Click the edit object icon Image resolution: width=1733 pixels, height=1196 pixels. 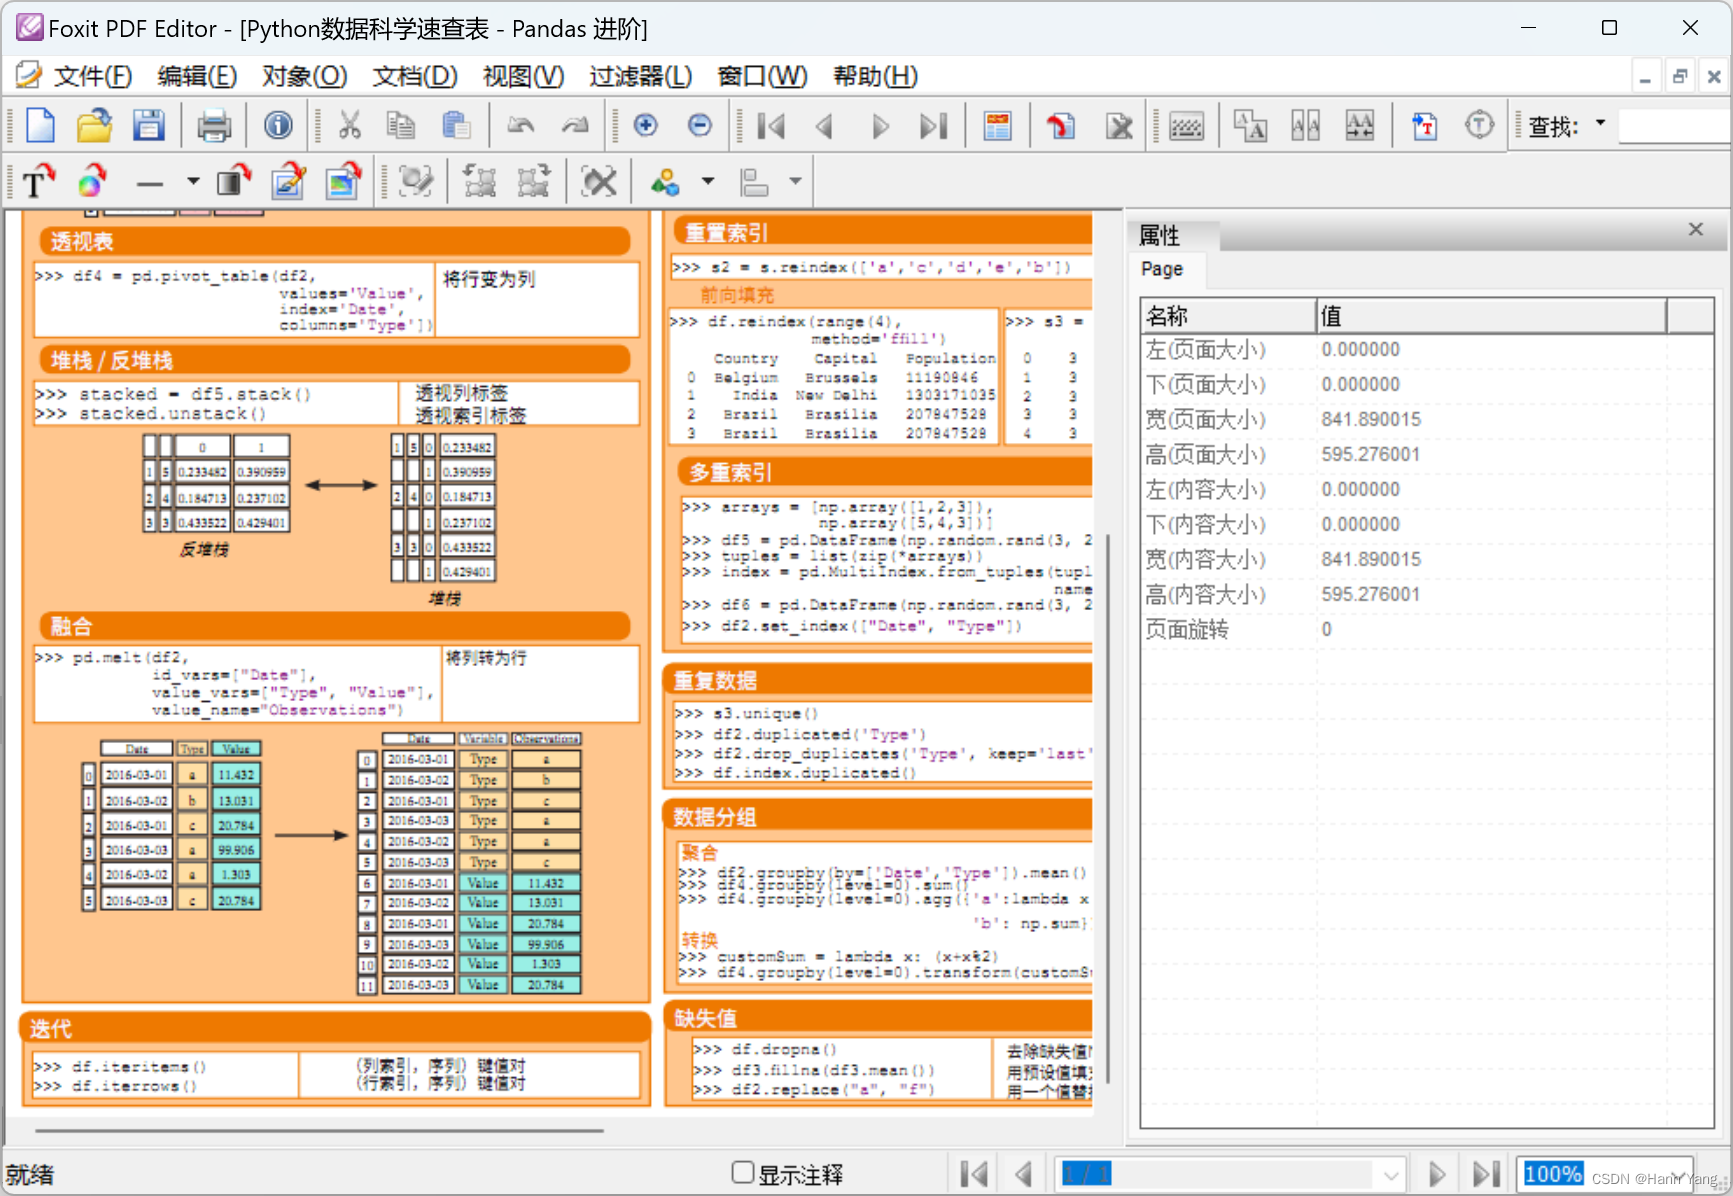[415, 181]
